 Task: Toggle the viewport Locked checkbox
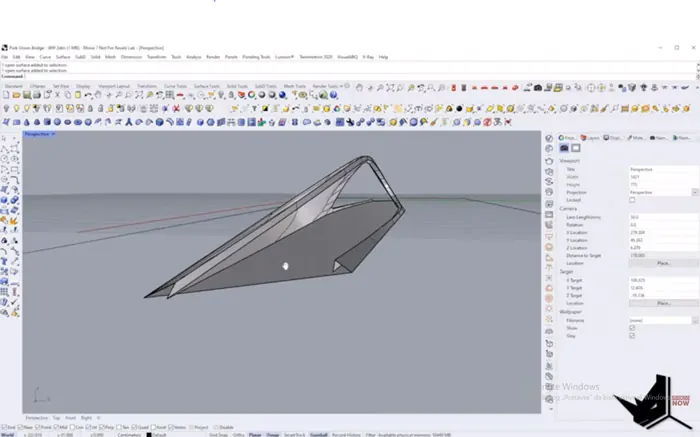[x=632, y=200]
